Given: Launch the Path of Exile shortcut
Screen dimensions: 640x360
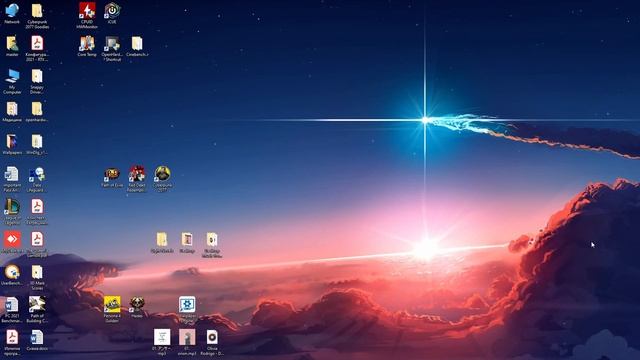Looking at the screenshot, I should click(112, 177).
